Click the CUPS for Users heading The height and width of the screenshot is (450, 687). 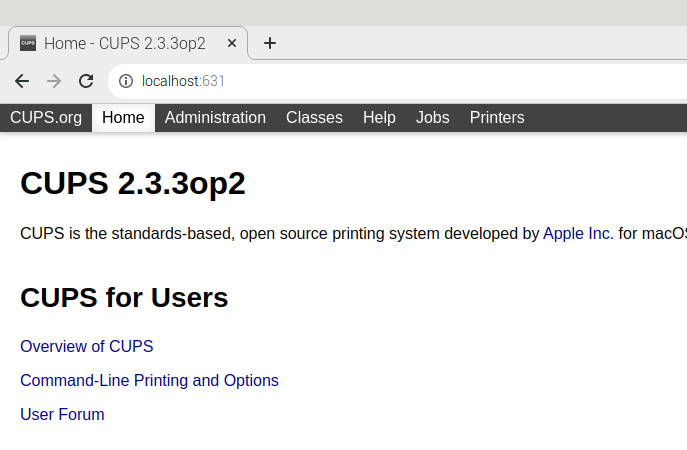tap(124, 298)
